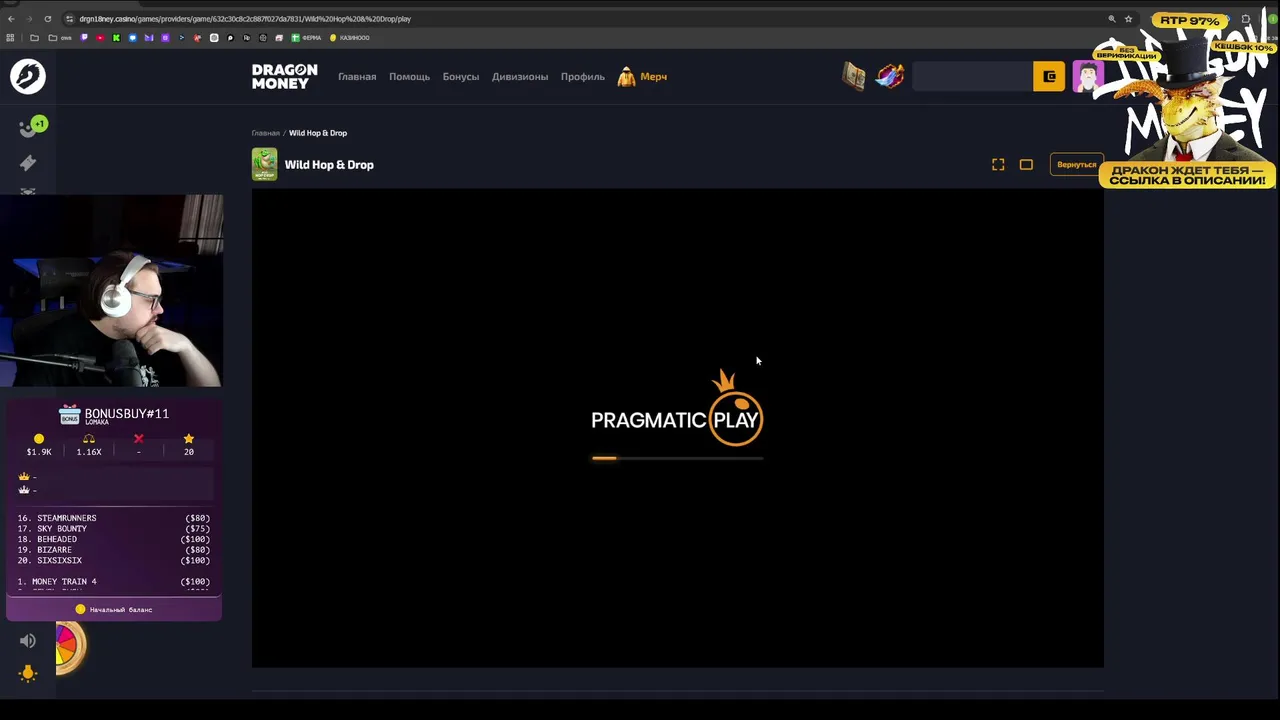
Task: Click the site info icon in address bar
Action: (69, 19)
